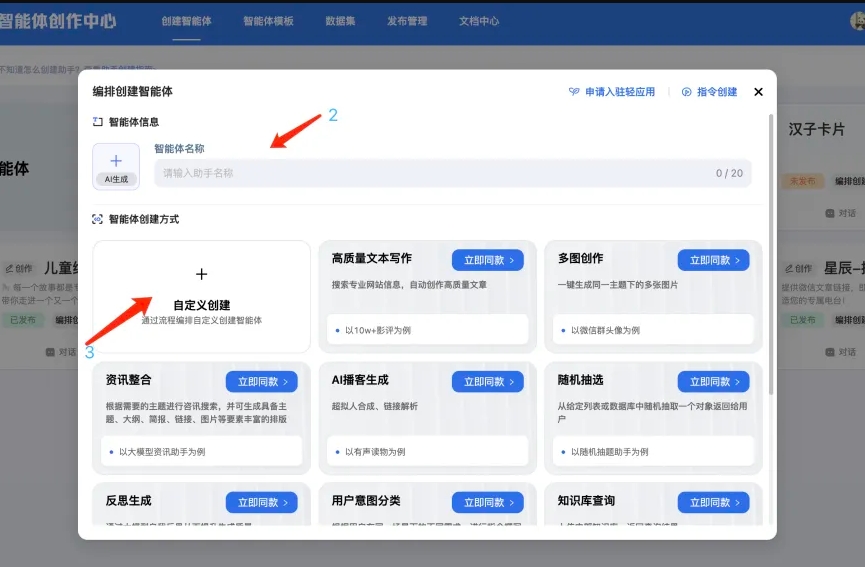Click 立即同款 for AI播客生成

point(487,381)
